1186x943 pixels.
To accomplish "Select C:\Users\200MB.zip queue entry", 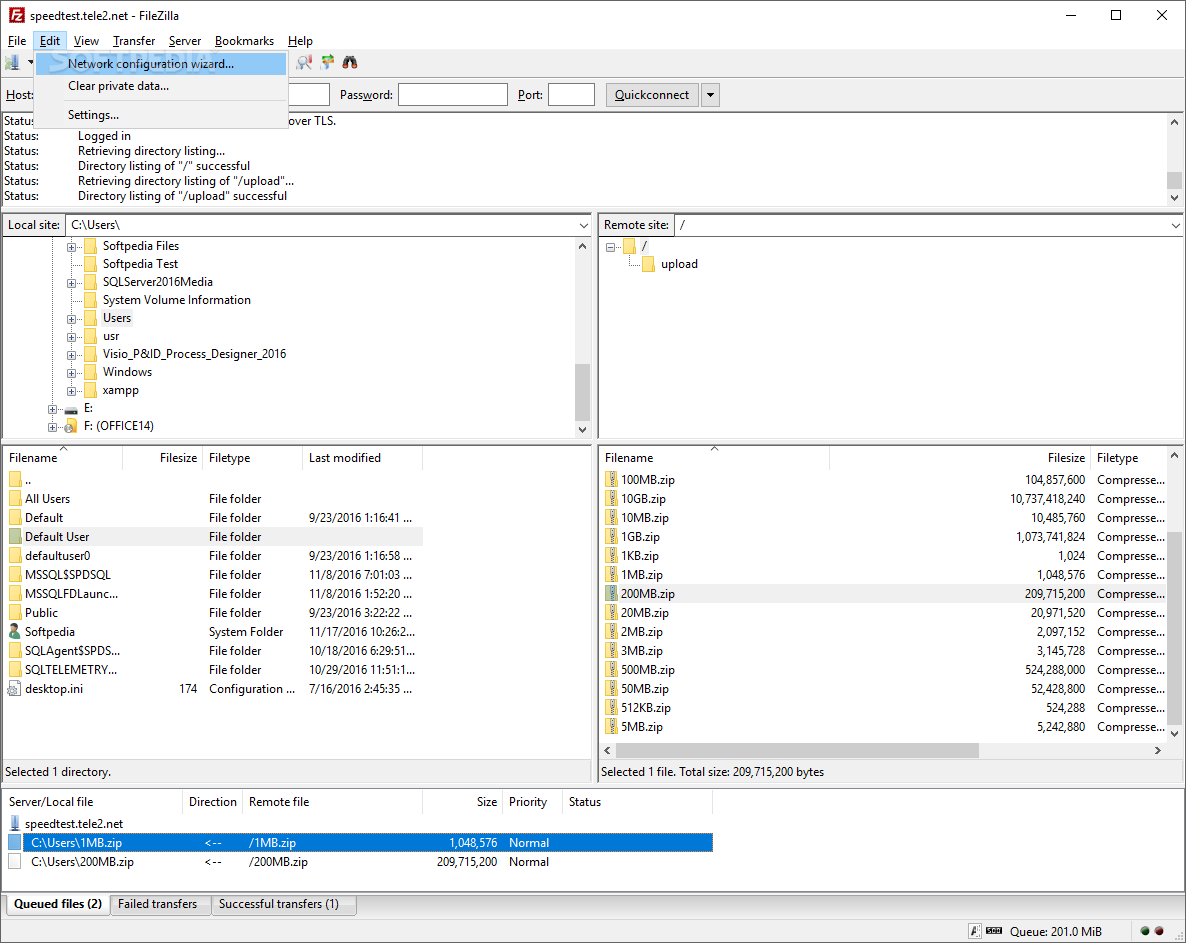I will pyautogui.click(x=360, y=861).
